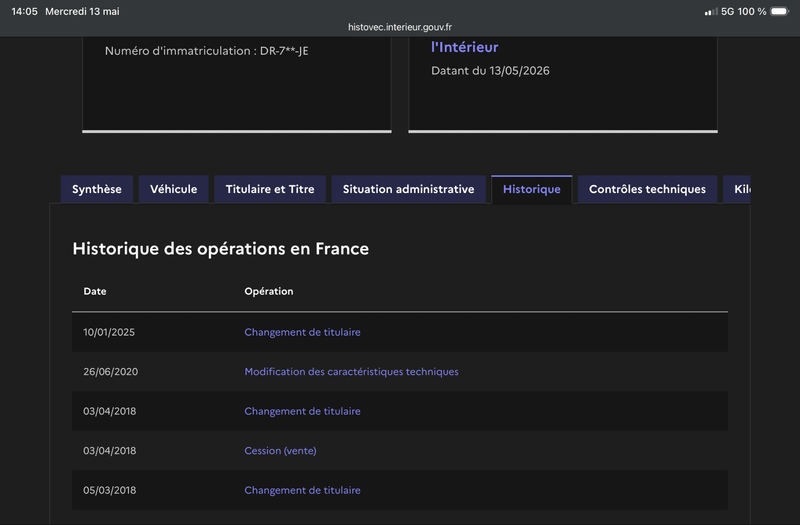Tap the battery icon in status bar

pyautogui.click(x=780, y=11)
